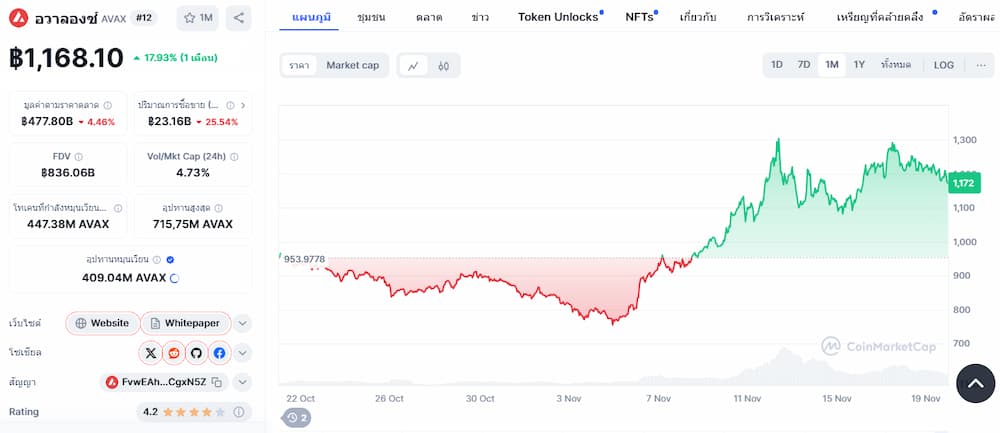Image resolution: width=1000 pixels, height=433 pixels.
Task: Open the การวิเคราะห์ (Analytics) tab
Action: (775, 17)
